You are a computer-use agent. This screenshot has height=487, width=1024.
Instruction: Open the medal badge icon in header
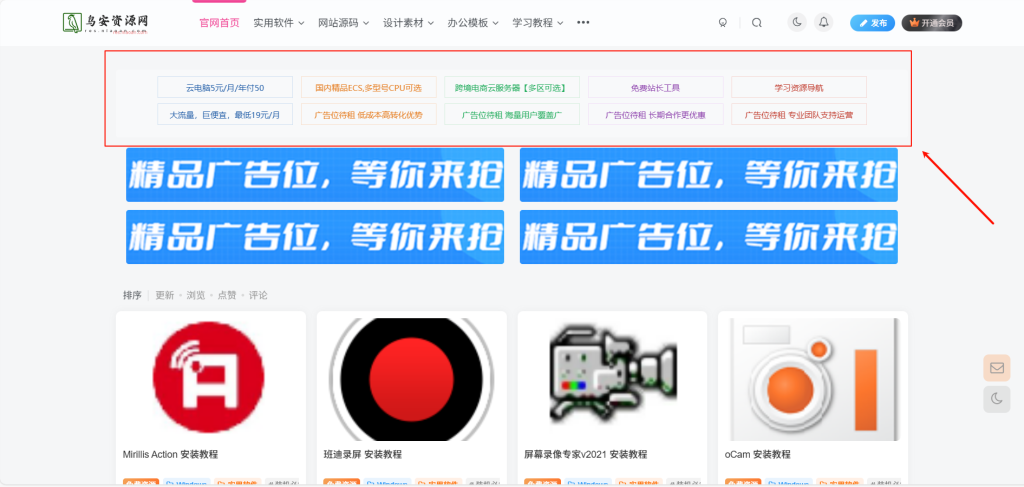723,23
